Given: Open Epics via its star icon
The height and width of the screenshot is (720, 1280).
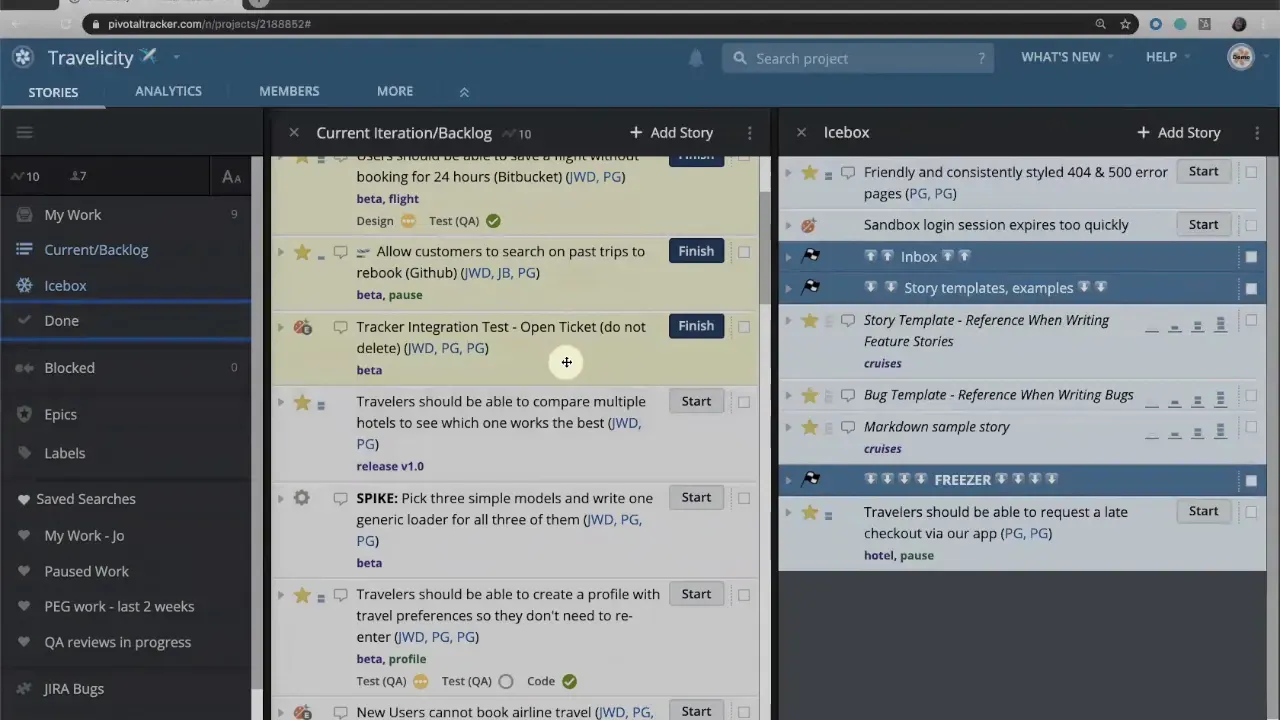Looking at the screenshot, I should (24, 414).
